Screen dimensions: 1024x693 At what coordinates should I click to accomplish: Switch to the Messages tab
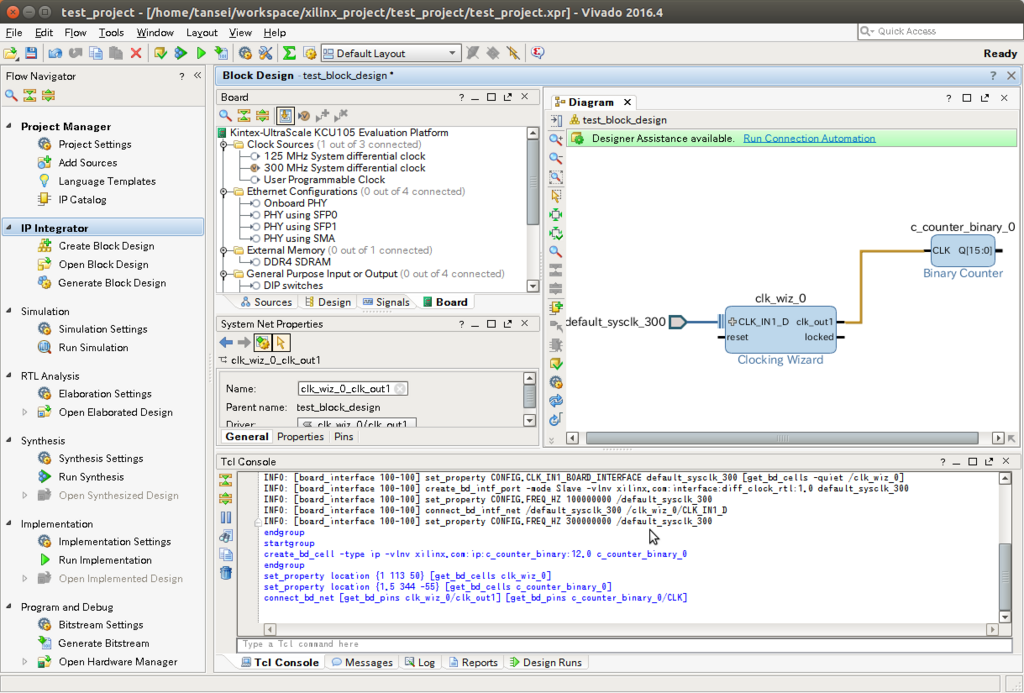[362, 662]
